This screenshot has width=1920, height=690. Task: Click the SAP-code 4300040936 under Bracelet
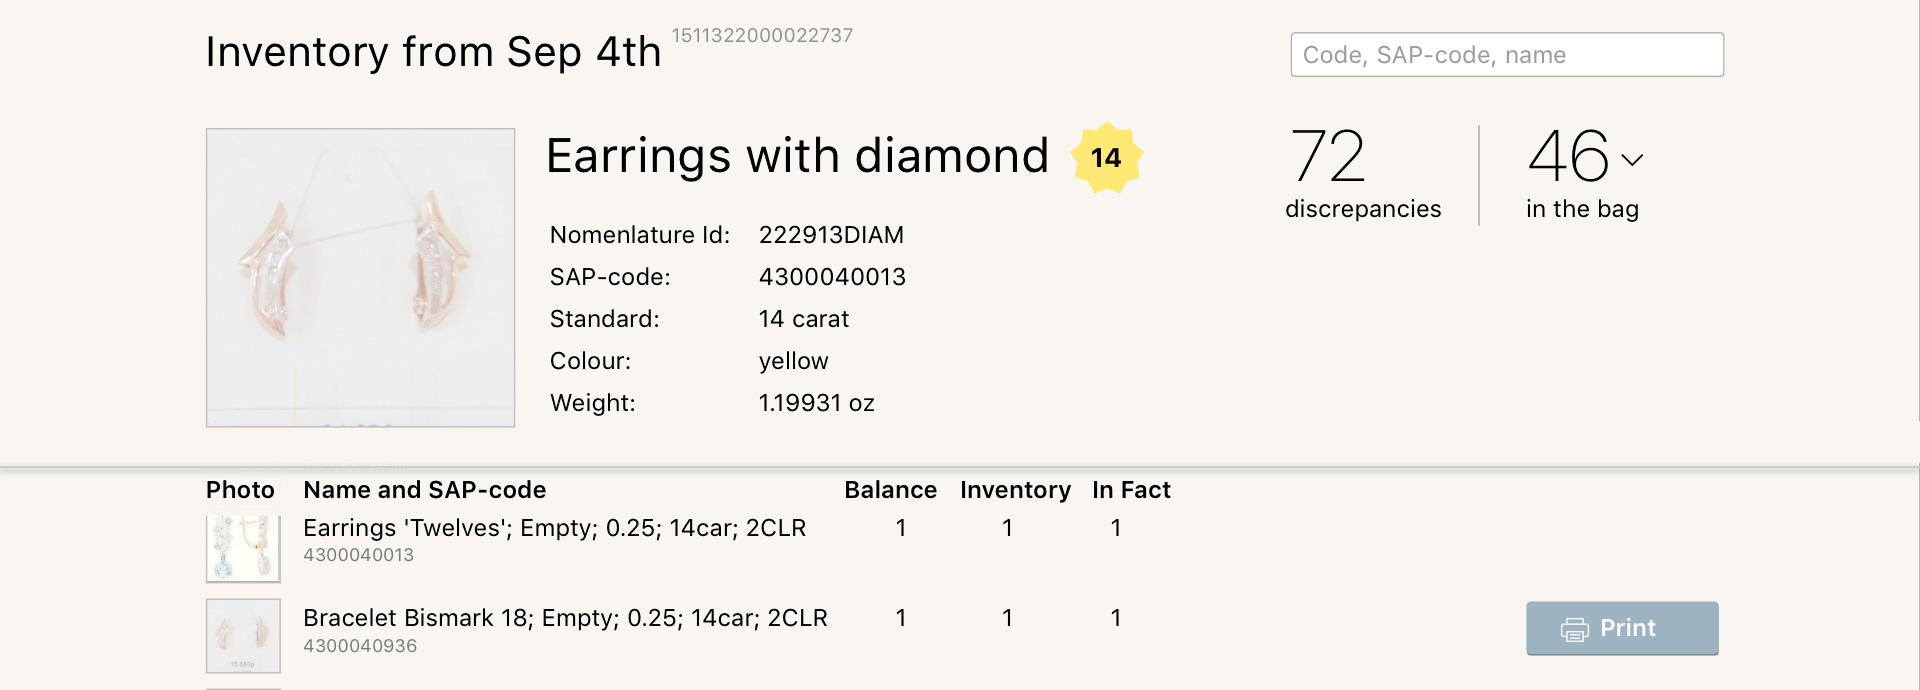(x=360, y=646)
